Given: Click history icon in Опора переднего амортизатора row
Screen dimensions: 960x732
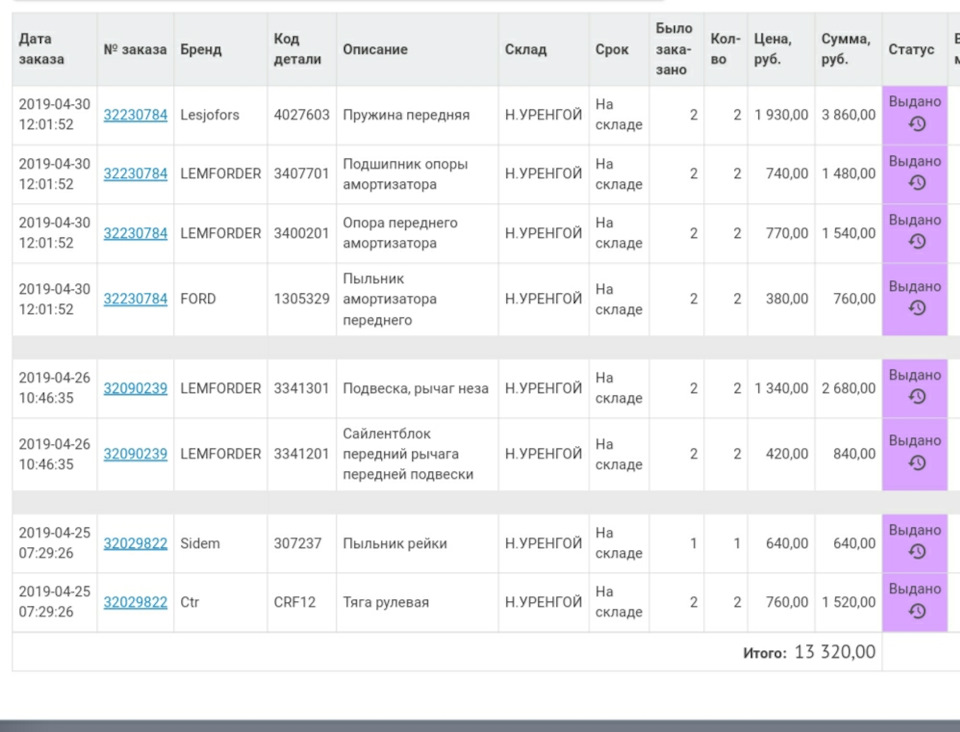Looking at the screenshot, I should tap(916, 242).
